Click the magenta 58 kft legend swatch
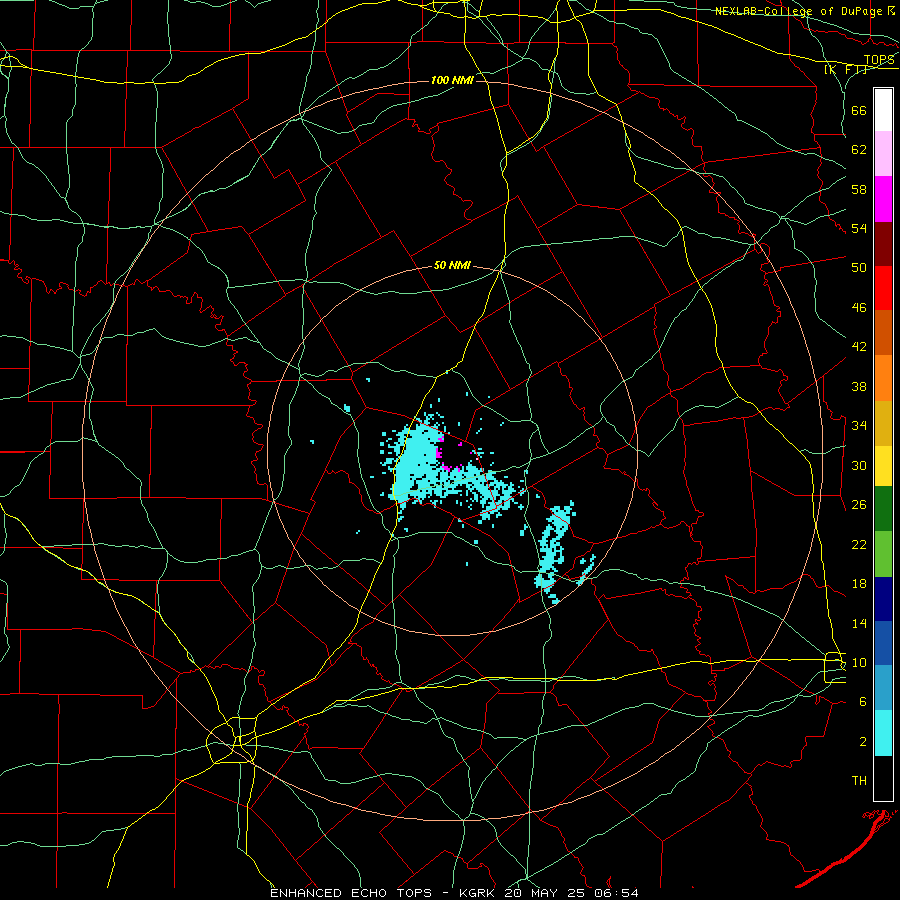 (883, 199)
